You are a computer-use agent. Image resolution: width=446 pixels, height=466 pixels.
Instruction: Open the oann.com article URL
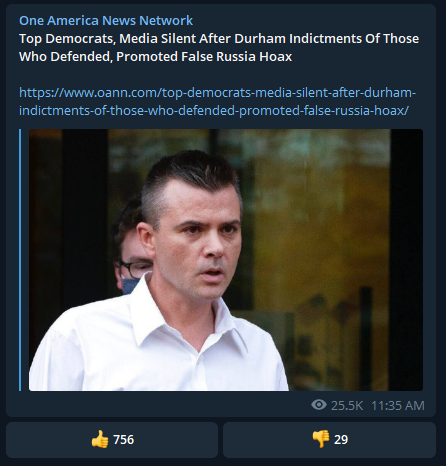click(217, 101)
